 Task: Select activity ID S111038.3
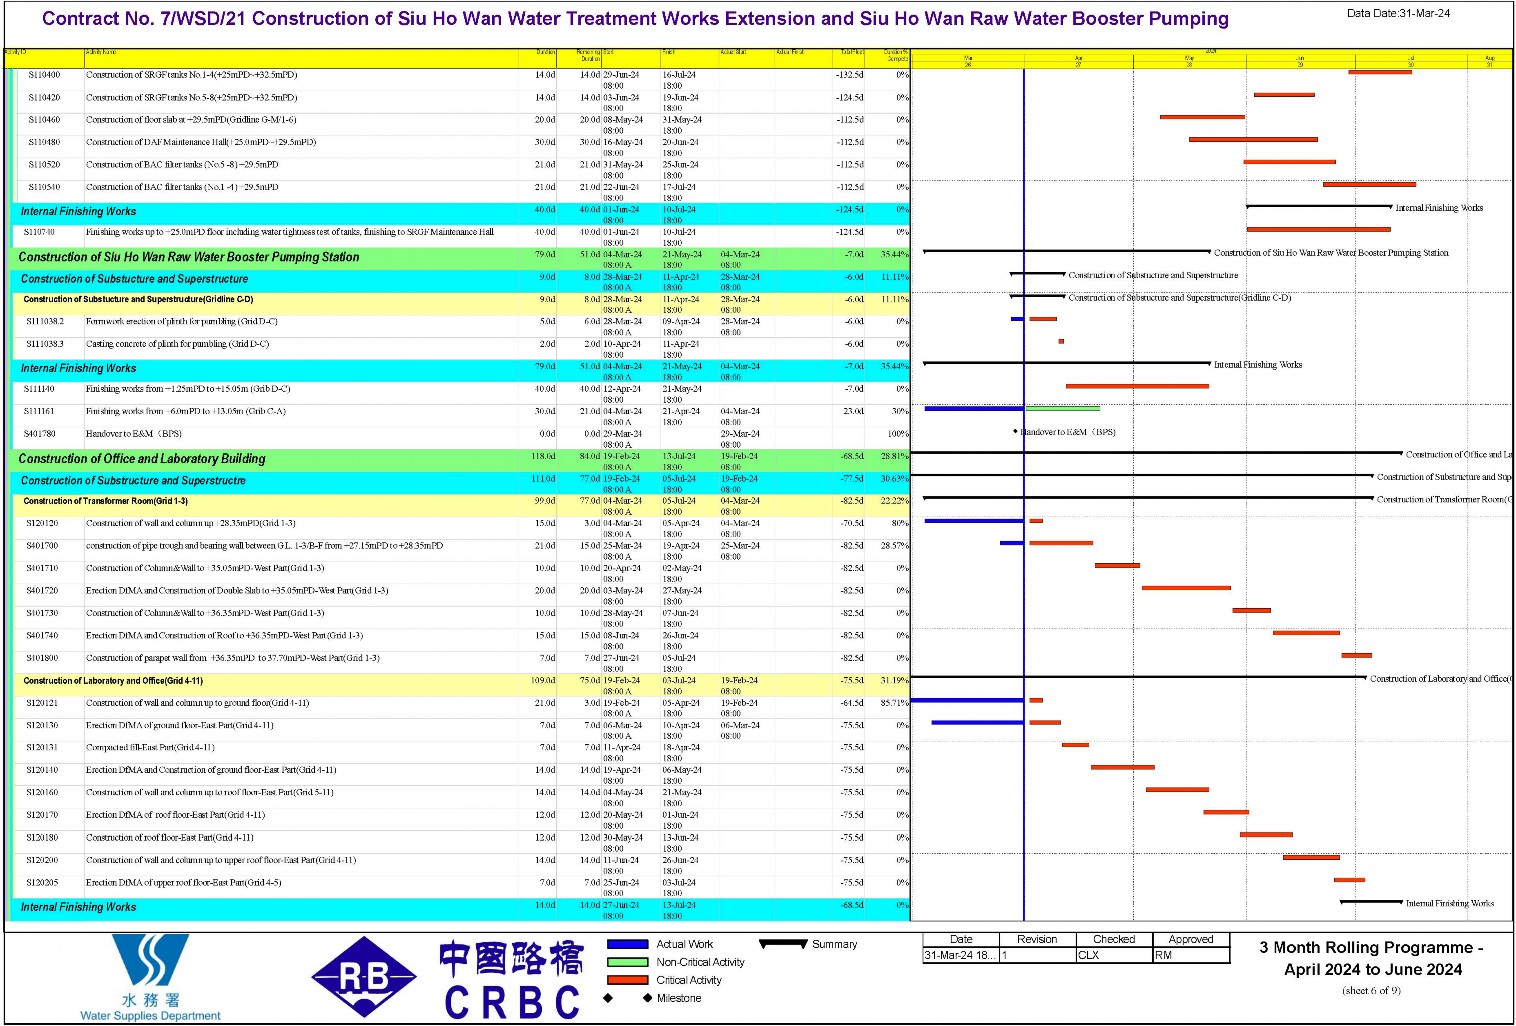[x=45, y=344]
